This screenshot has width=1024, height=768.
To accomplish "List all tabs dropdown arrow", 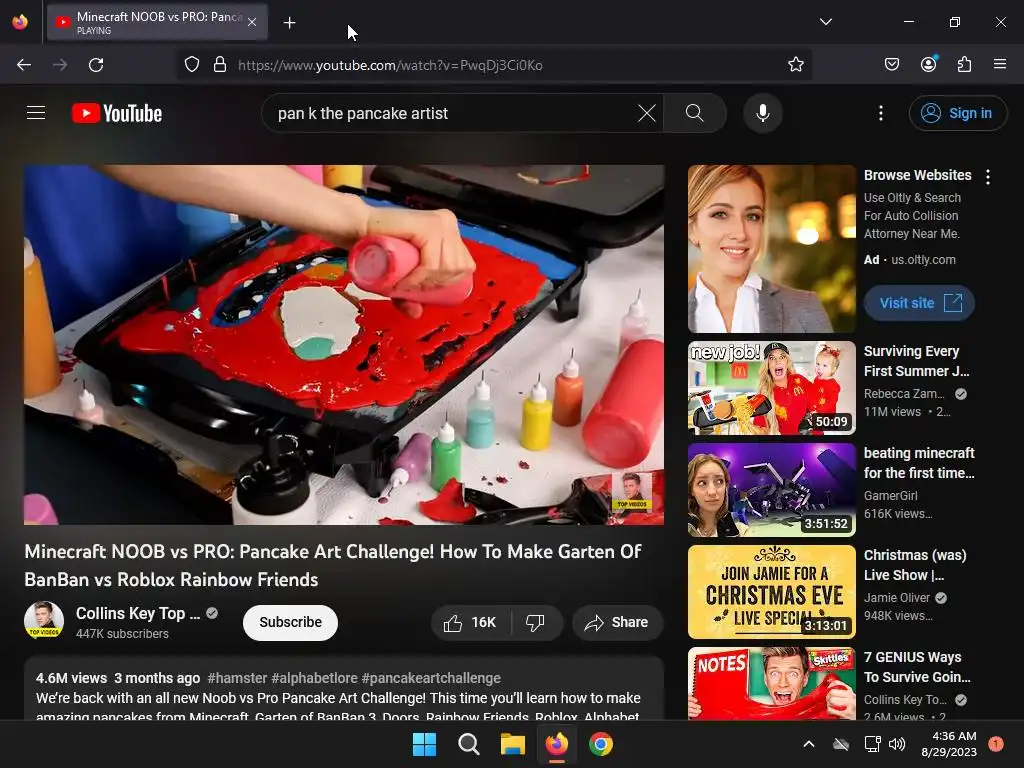I will click(825, 22).
